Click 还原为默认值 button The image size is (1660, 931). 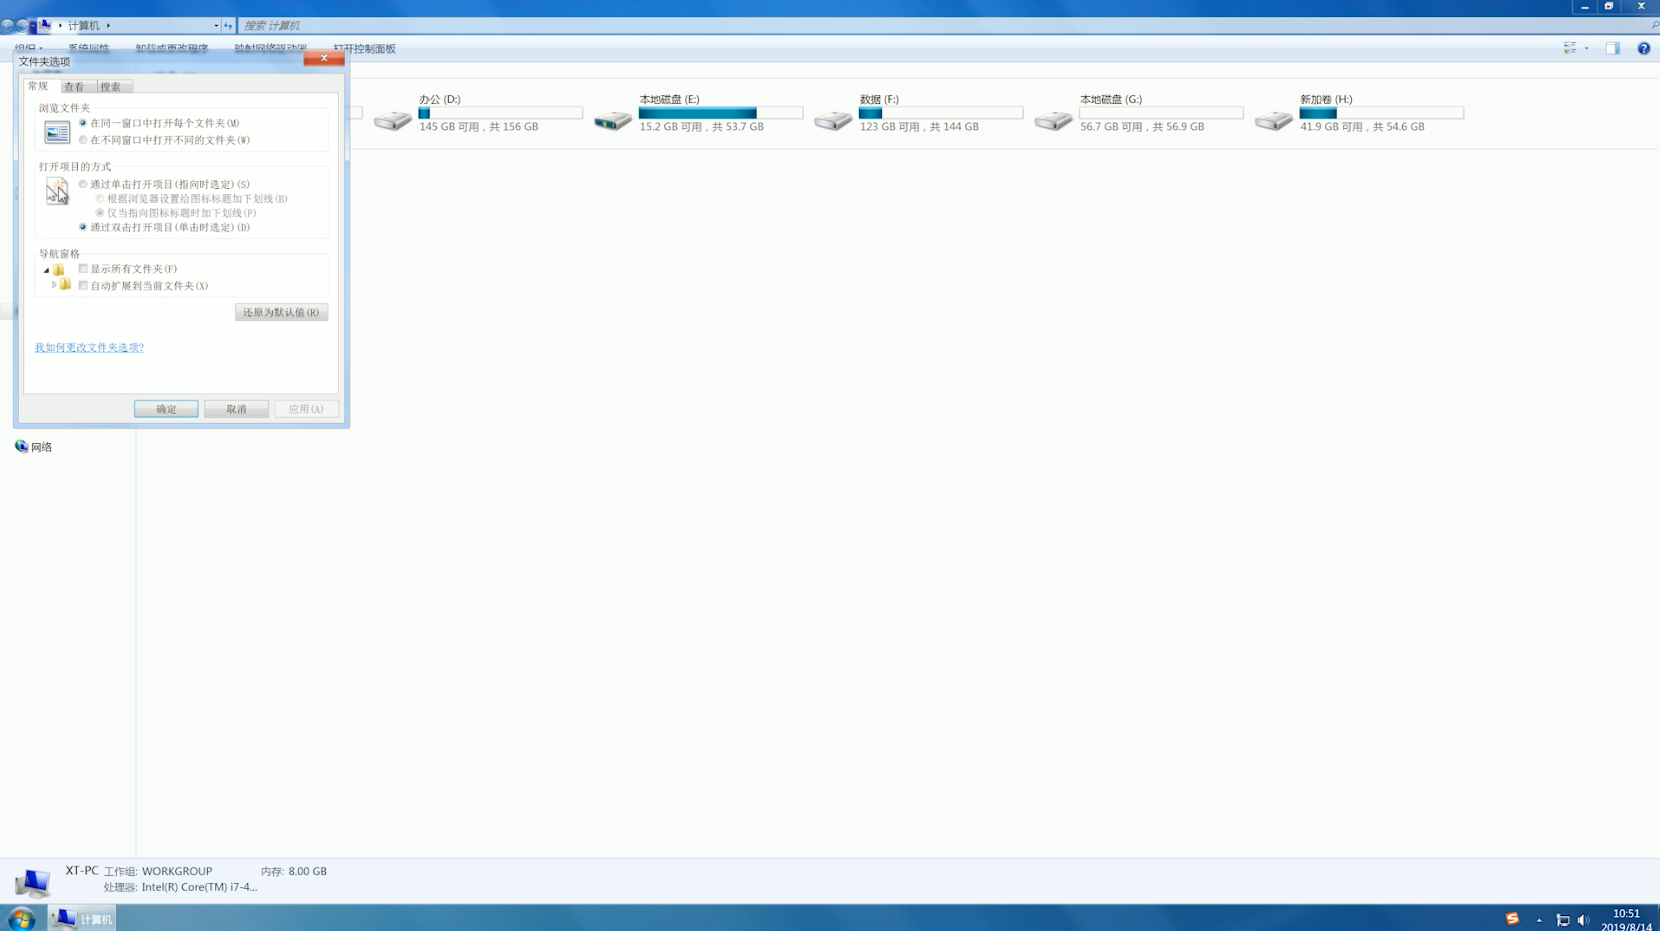[x=281, y=312]
